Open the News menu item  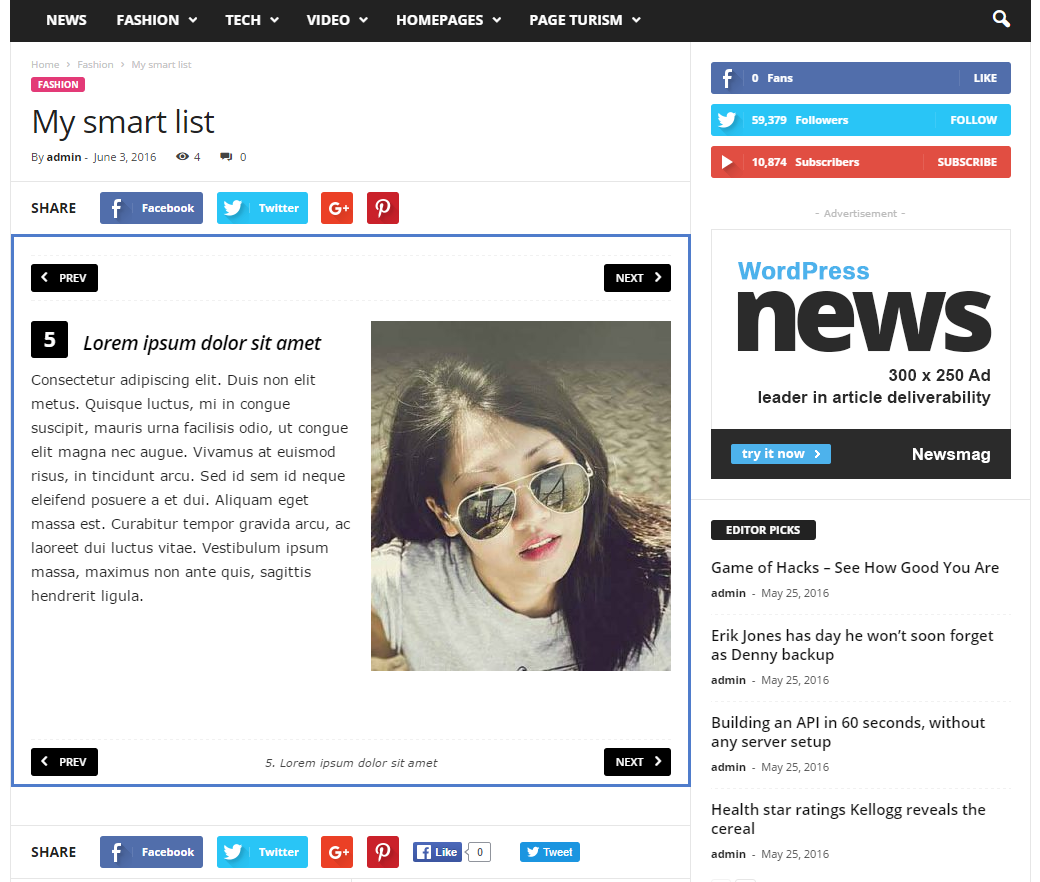coord(66,20)
